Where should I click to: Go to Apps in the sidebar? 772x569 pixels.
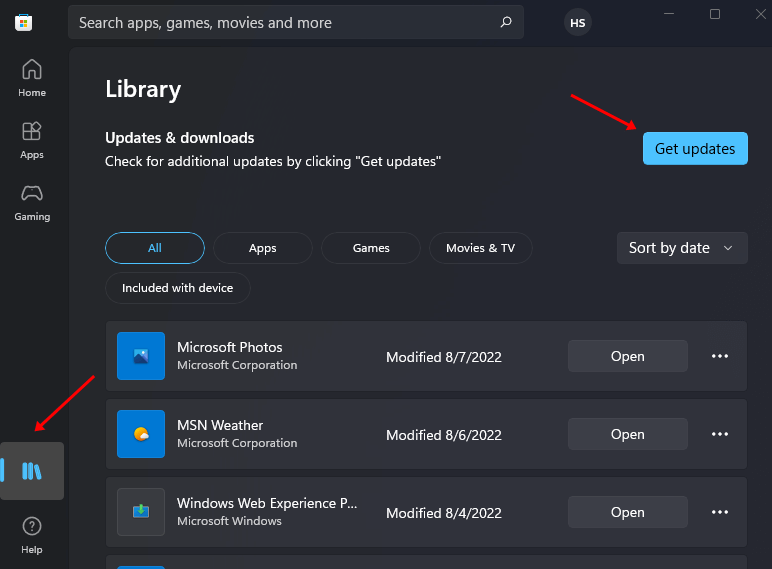pyautogui.click(x=32, y=140)
